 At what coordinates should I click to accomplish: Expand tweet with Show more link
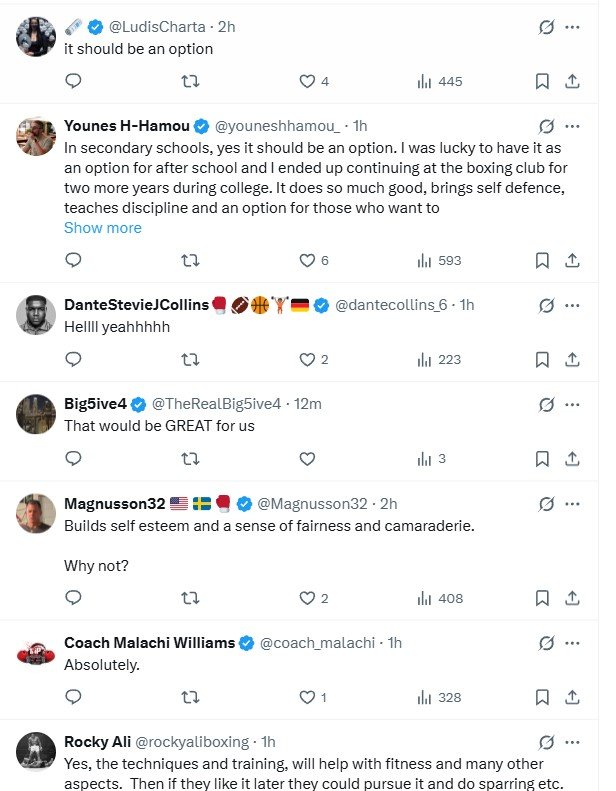103,228
